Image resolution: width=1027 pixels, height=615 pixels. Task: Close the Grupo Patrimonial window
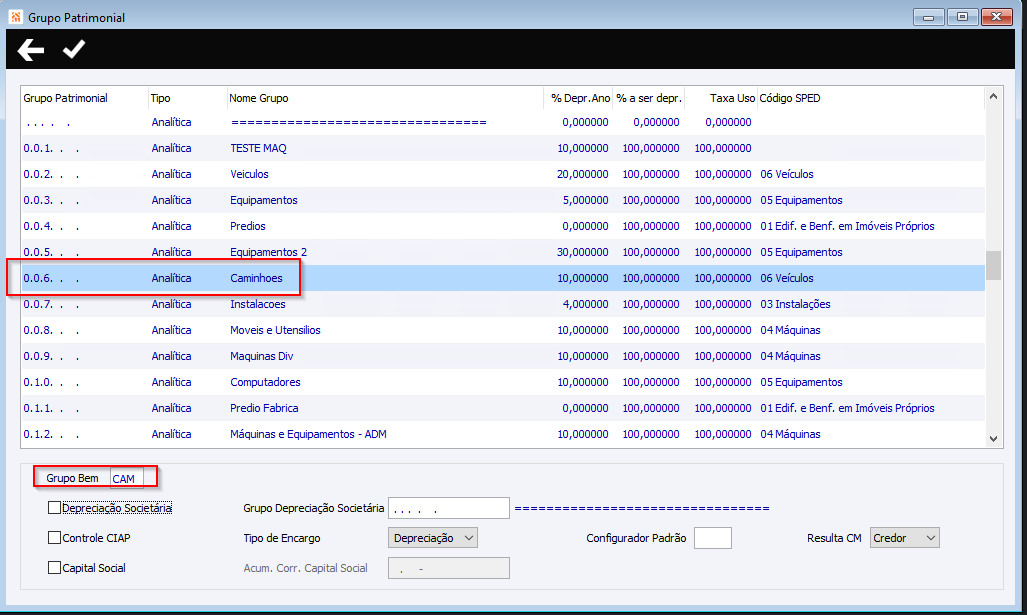click(997, 17)
